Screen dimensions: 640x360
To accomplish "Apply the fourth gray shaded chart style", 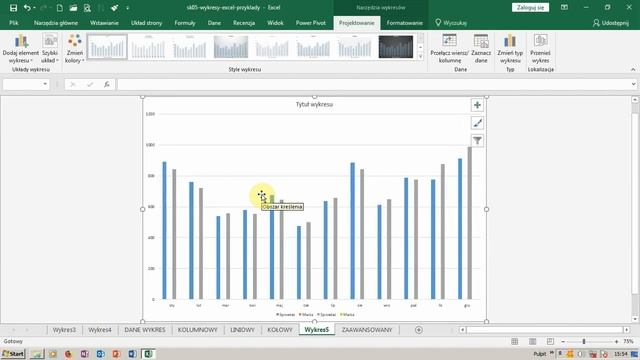I will tap(231, 47).
